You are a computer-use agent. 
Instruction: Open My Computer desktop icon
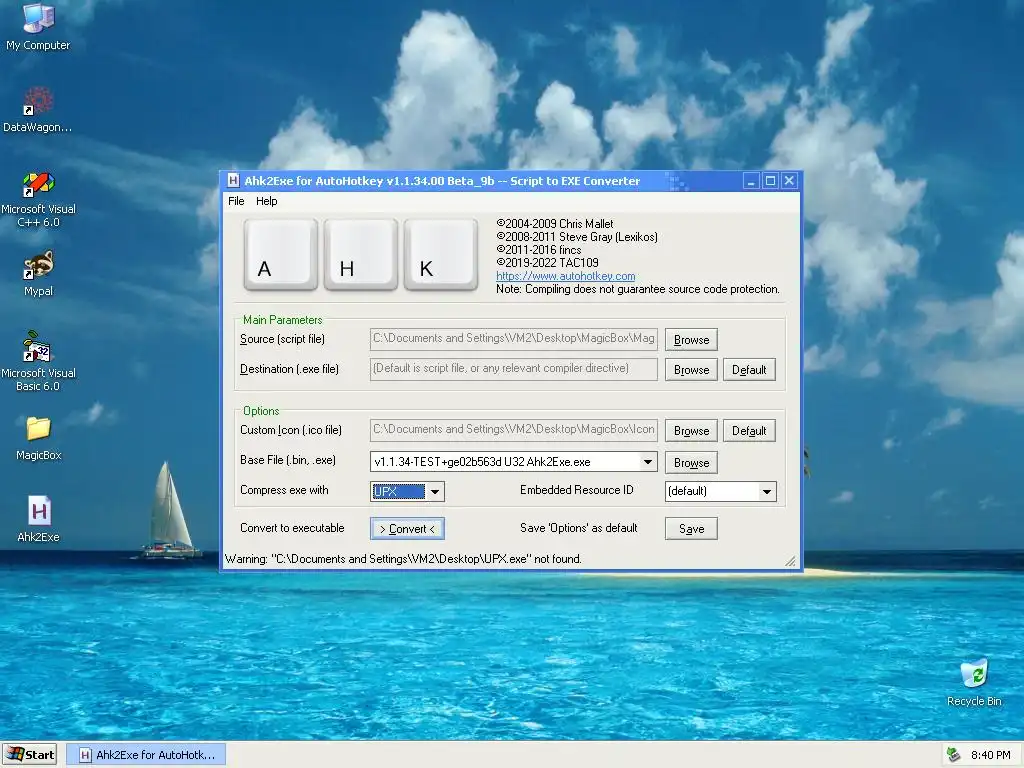(x=38, y=26)
